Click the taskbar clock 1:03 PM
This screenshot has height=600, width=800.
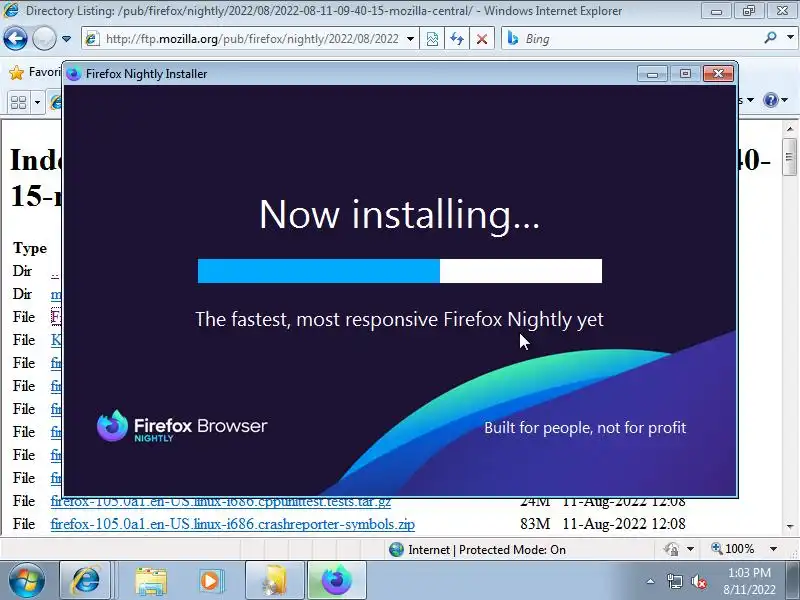point(749,572)
